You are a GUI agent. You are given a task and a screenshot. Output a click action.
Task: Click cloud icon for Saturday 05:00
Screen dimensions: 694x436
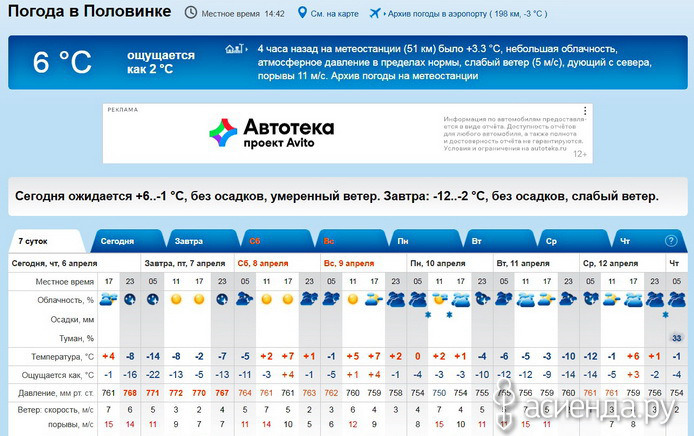[245, 300]
